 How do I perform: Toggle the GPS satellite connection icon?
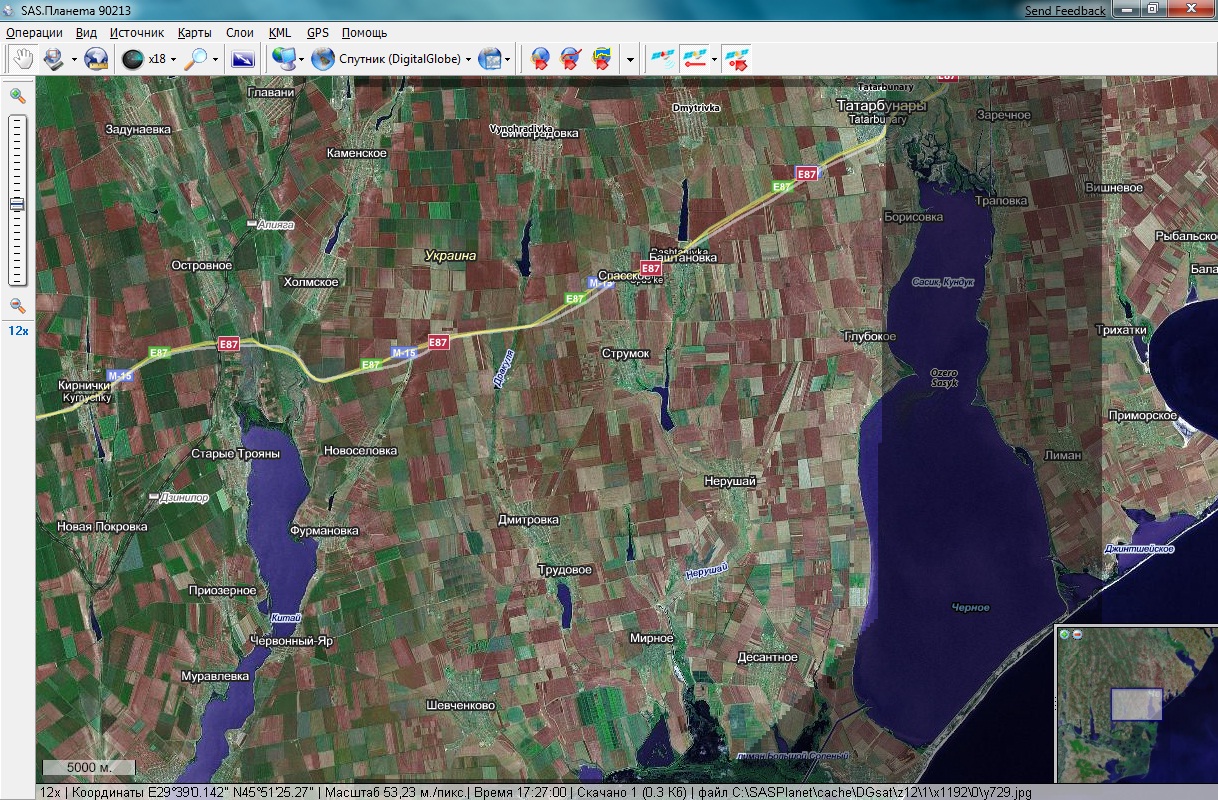point(661,59)
